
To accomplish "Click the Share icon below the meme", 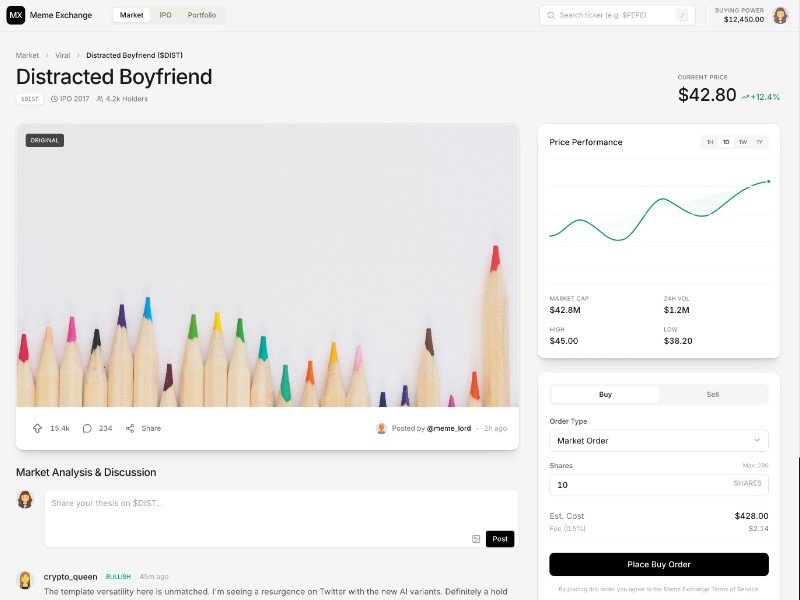I will pos(132,427).
